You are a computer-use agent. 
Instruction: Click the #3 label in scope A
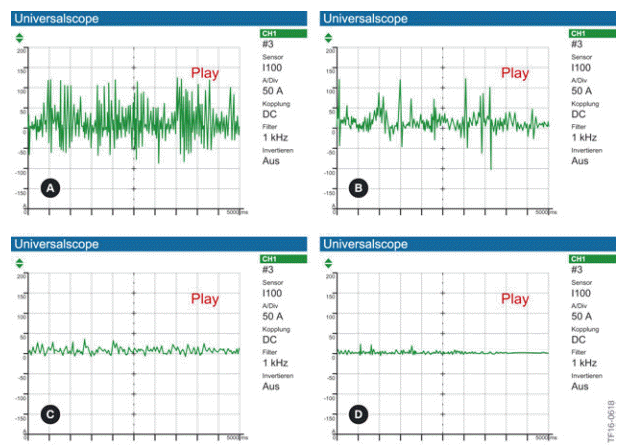[x=268, y=44]
